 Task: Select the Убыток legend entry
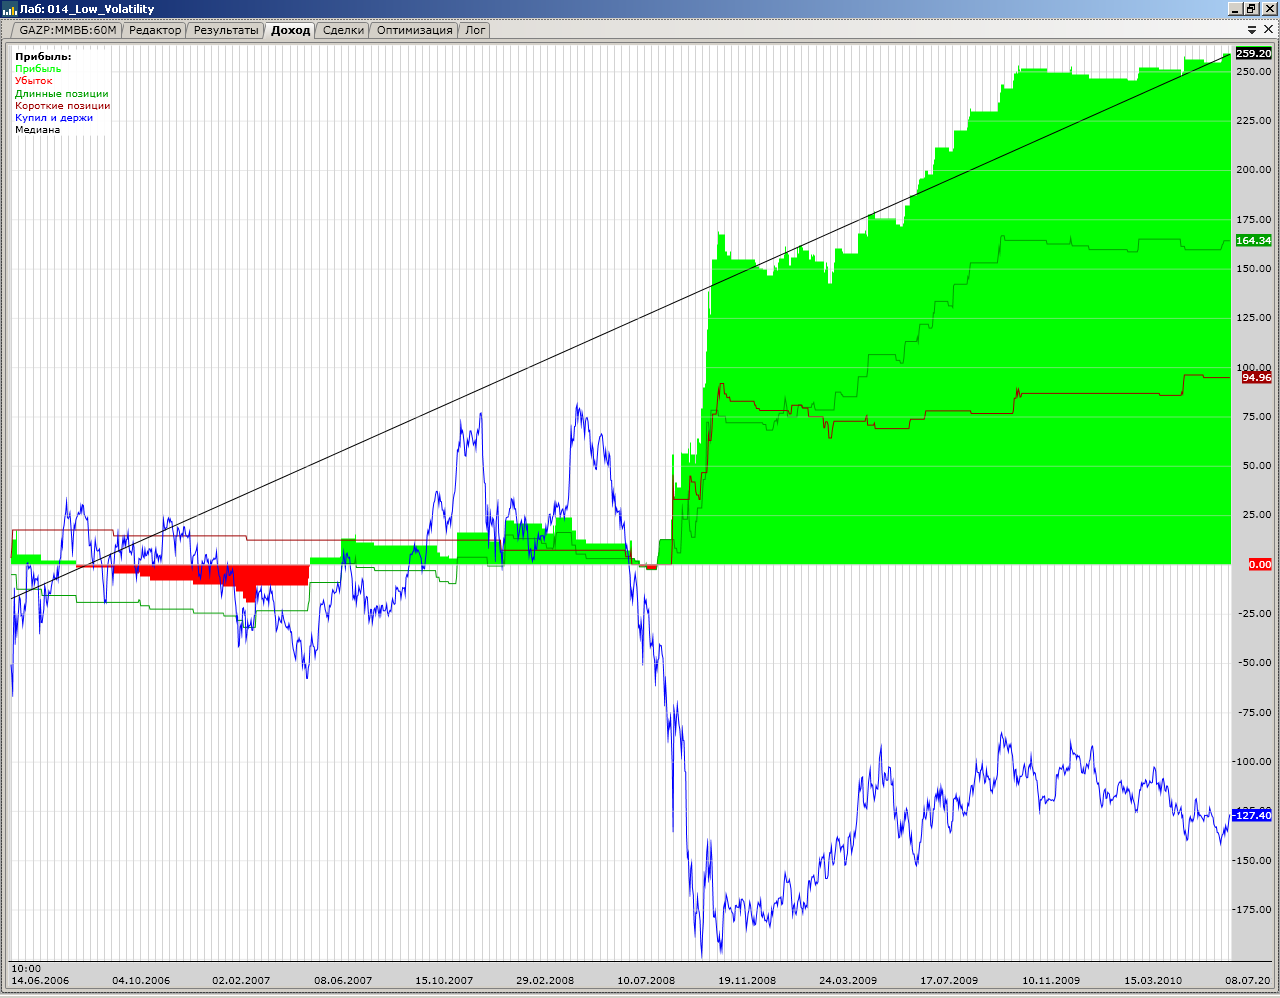pos(34,81)
